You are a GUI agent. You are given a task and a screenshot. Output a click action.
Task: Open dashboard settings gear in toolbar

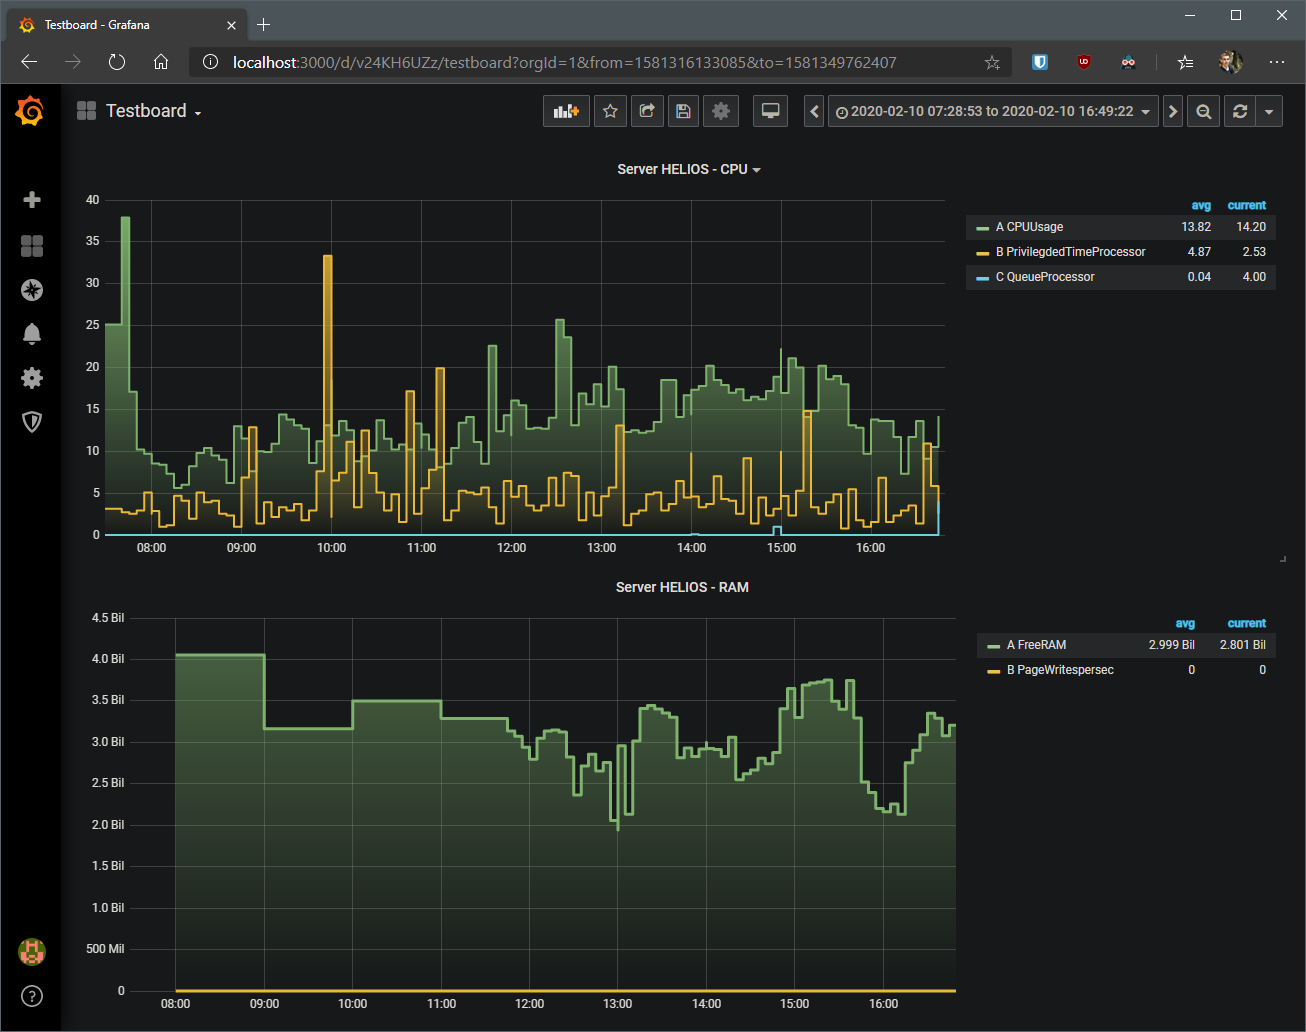tap(721, 111)
